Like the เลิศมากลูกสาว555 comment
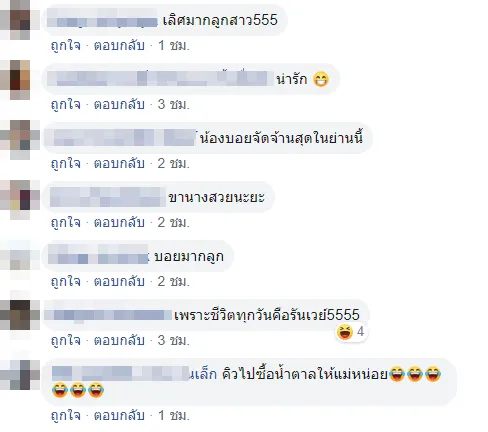Viewport: 488px width, 432px height. [66, 45]
